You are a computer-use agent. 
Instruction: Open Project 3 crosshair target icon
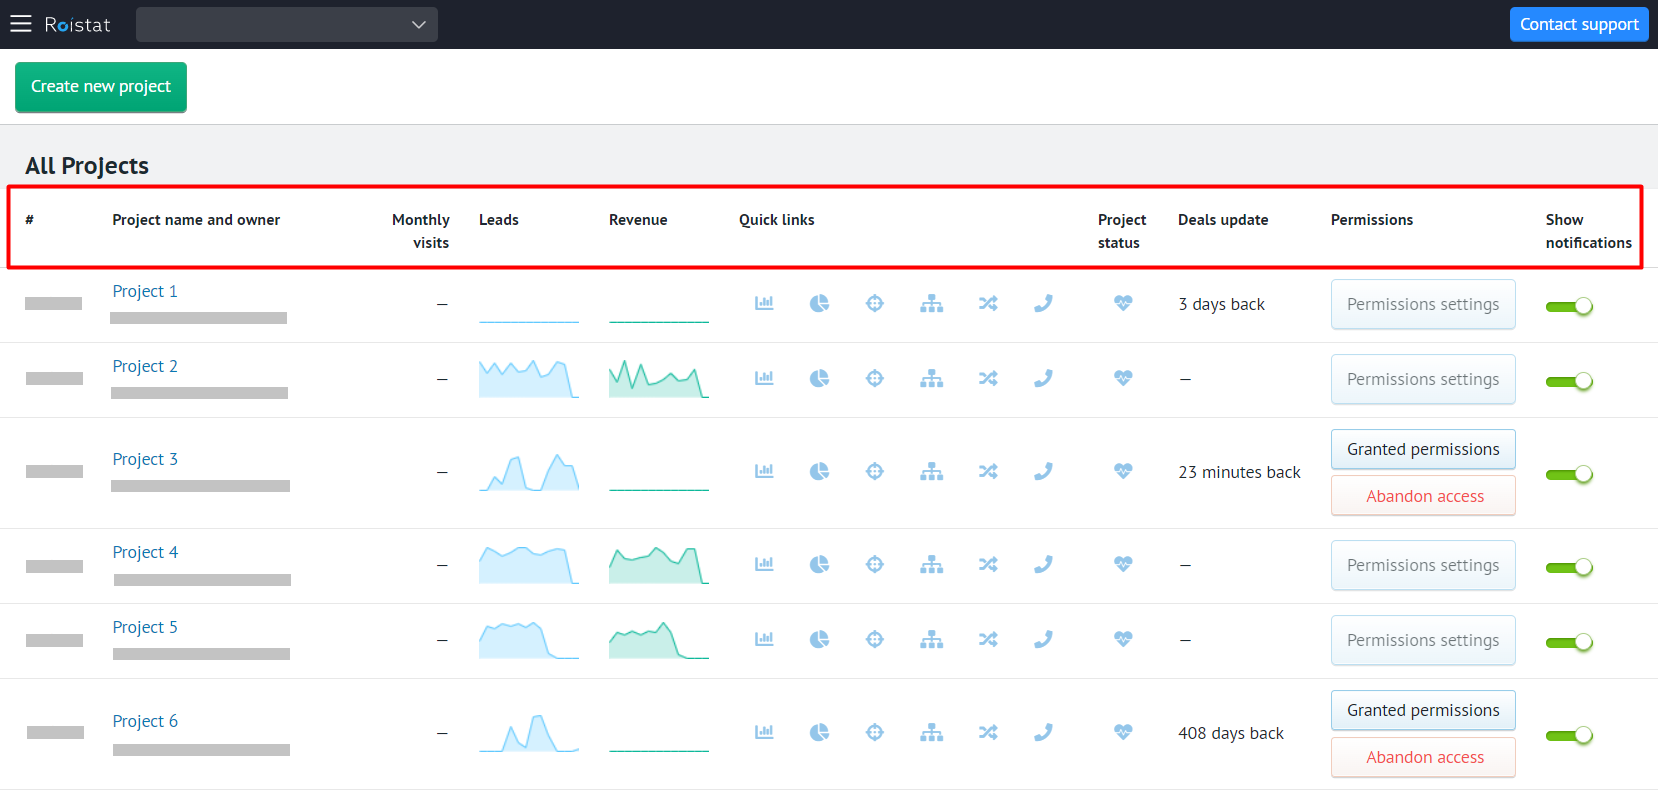[875, 471]
